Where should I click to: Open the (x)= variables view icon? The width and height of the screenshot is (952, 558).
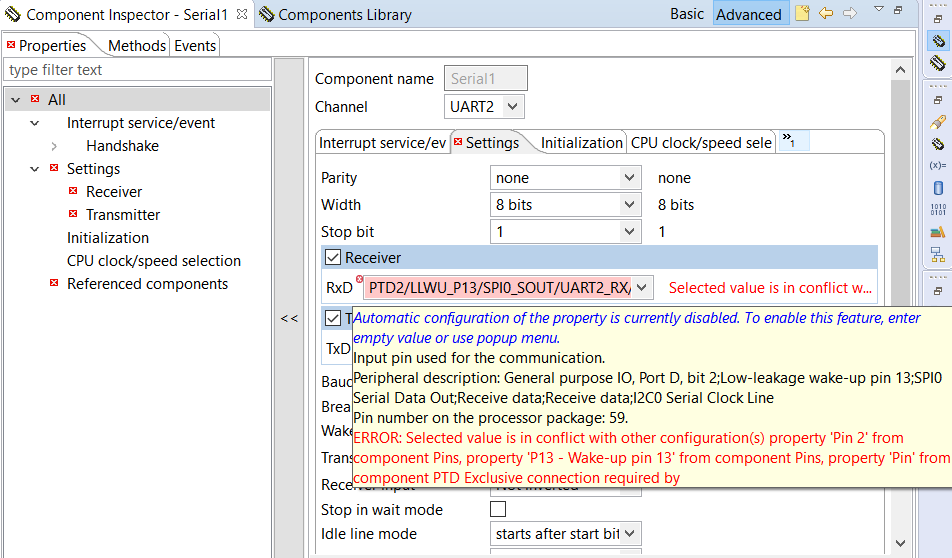coord(938,165)
